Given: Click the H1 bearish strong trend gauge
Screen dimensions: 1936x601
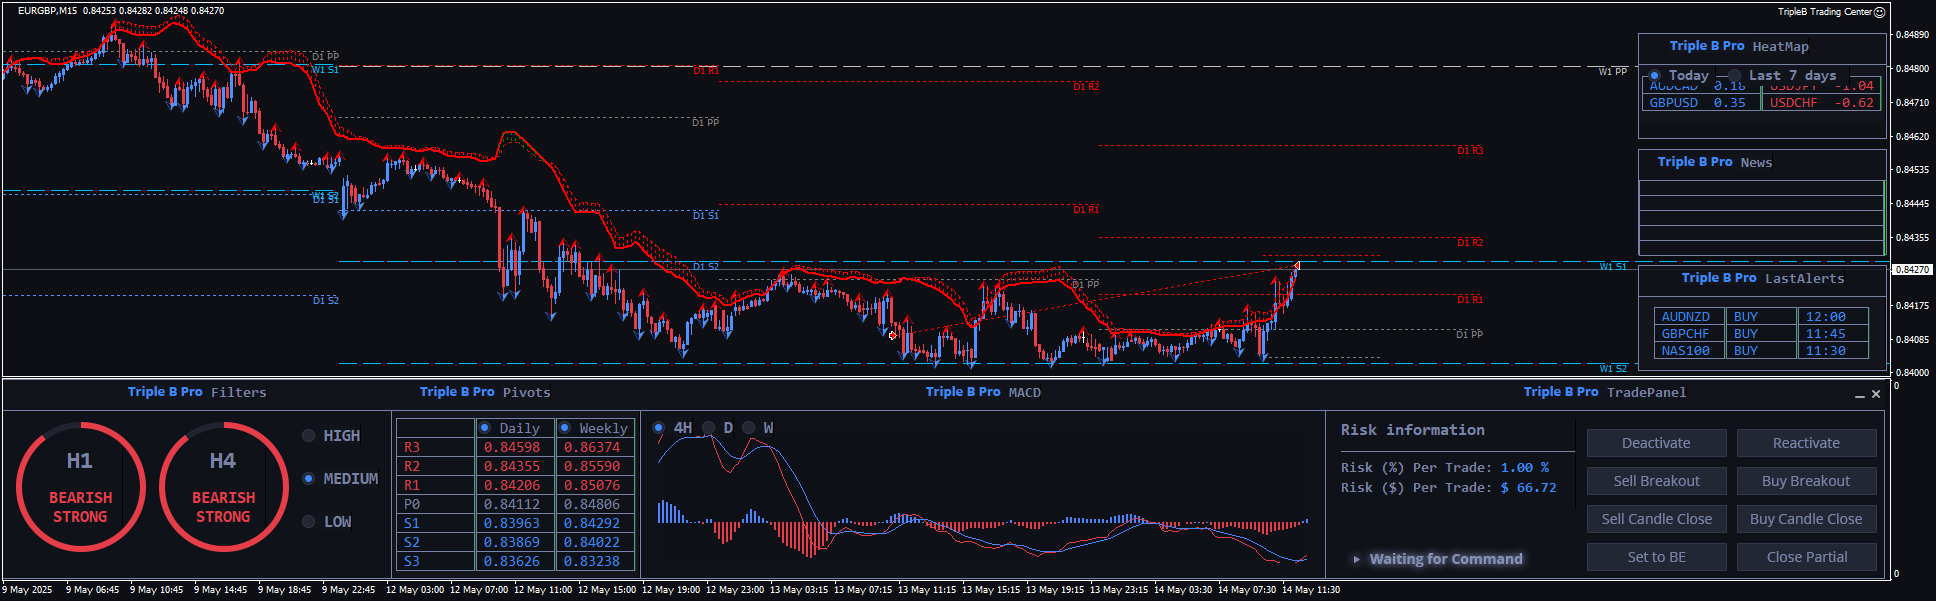Looking at the screenshot, I should (x=80, y=487).
